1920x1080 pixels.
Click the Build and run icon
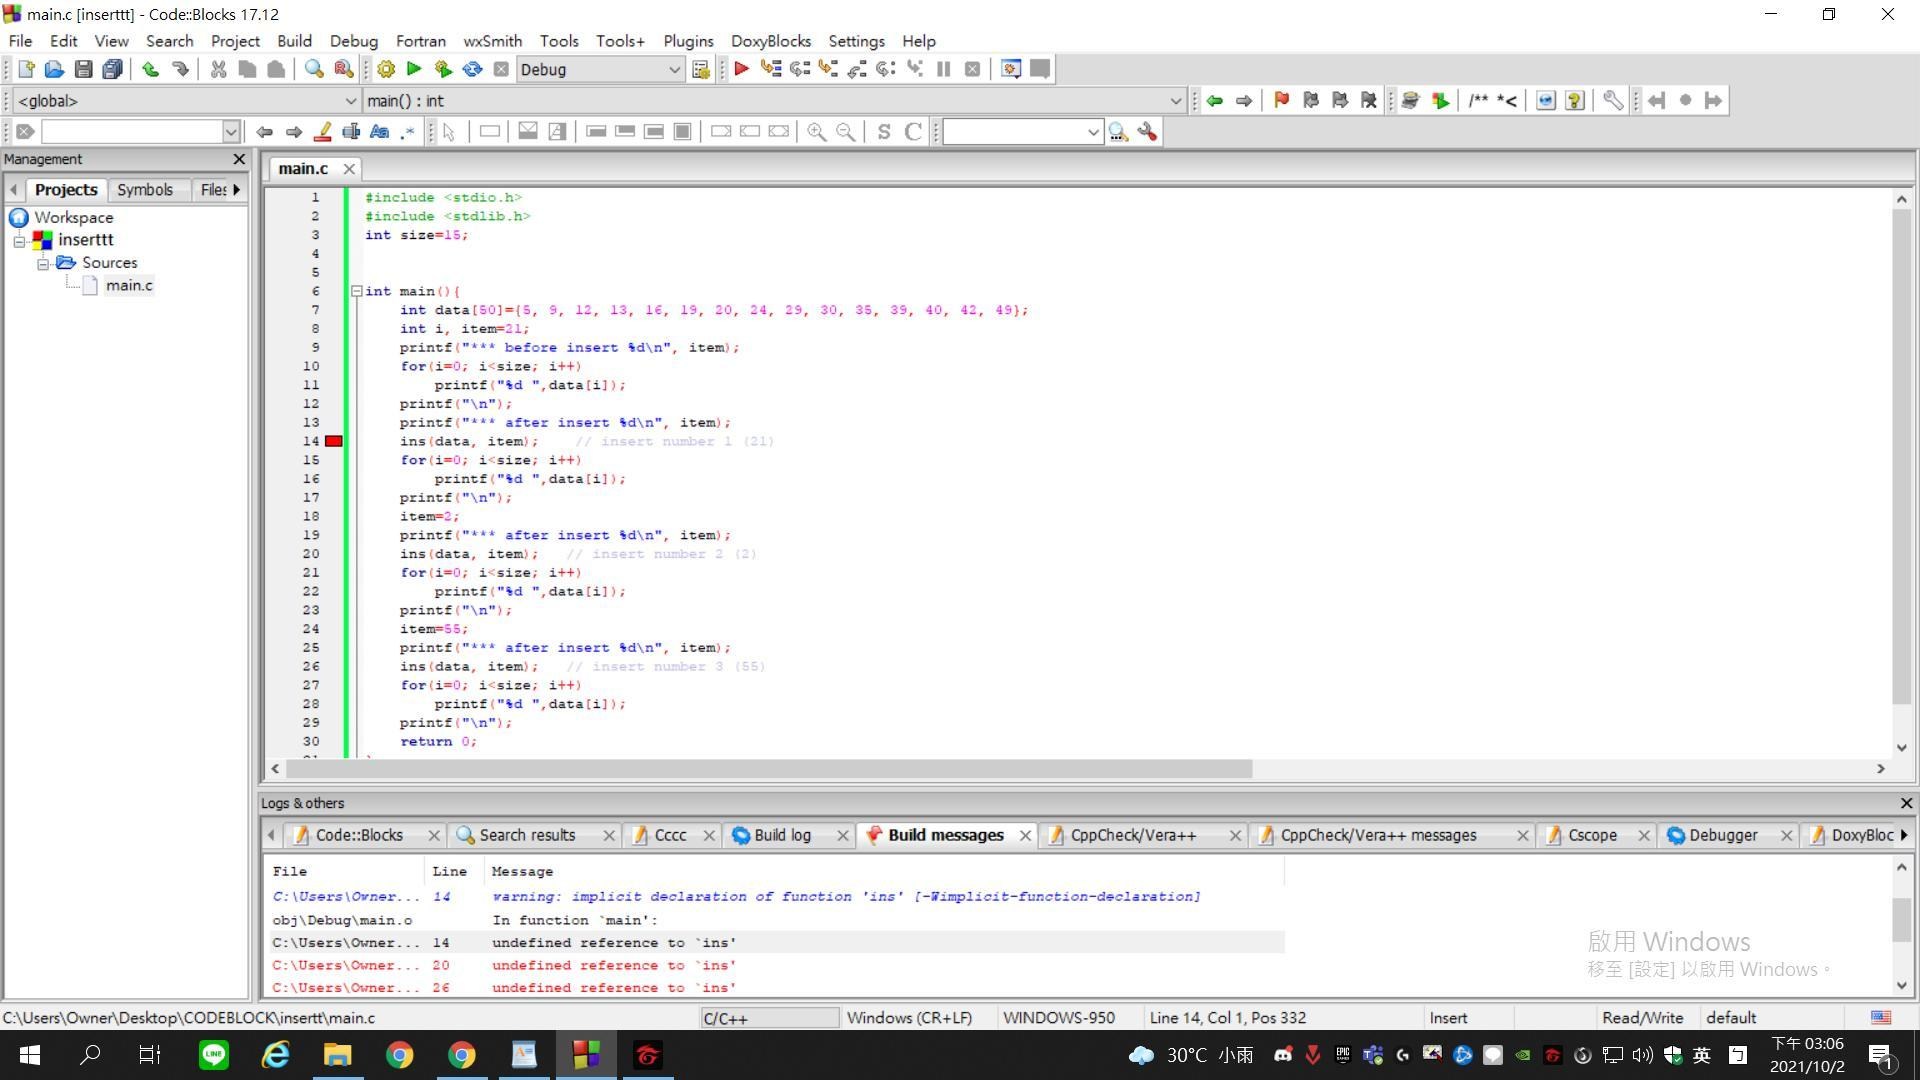point(443,69)
